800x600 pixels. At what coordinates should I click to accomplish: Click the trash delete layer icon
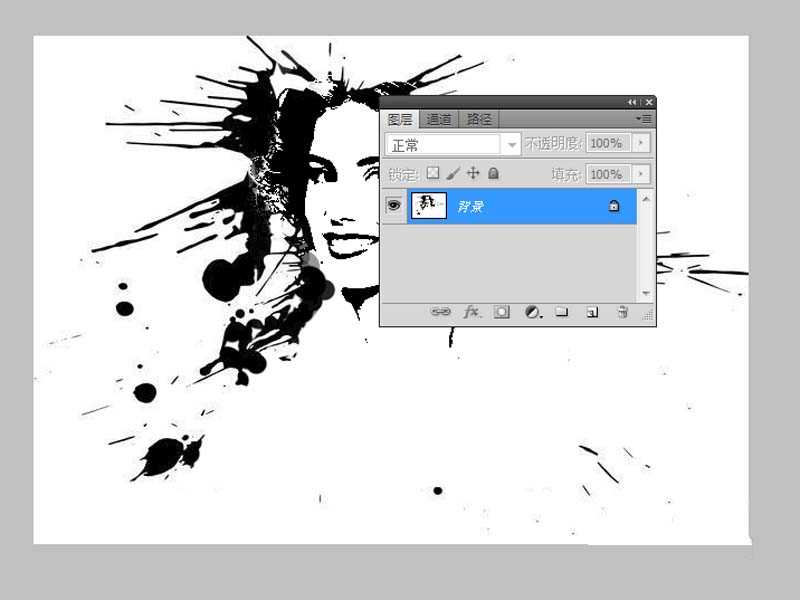pyautogui.click(x=622, y=312)
